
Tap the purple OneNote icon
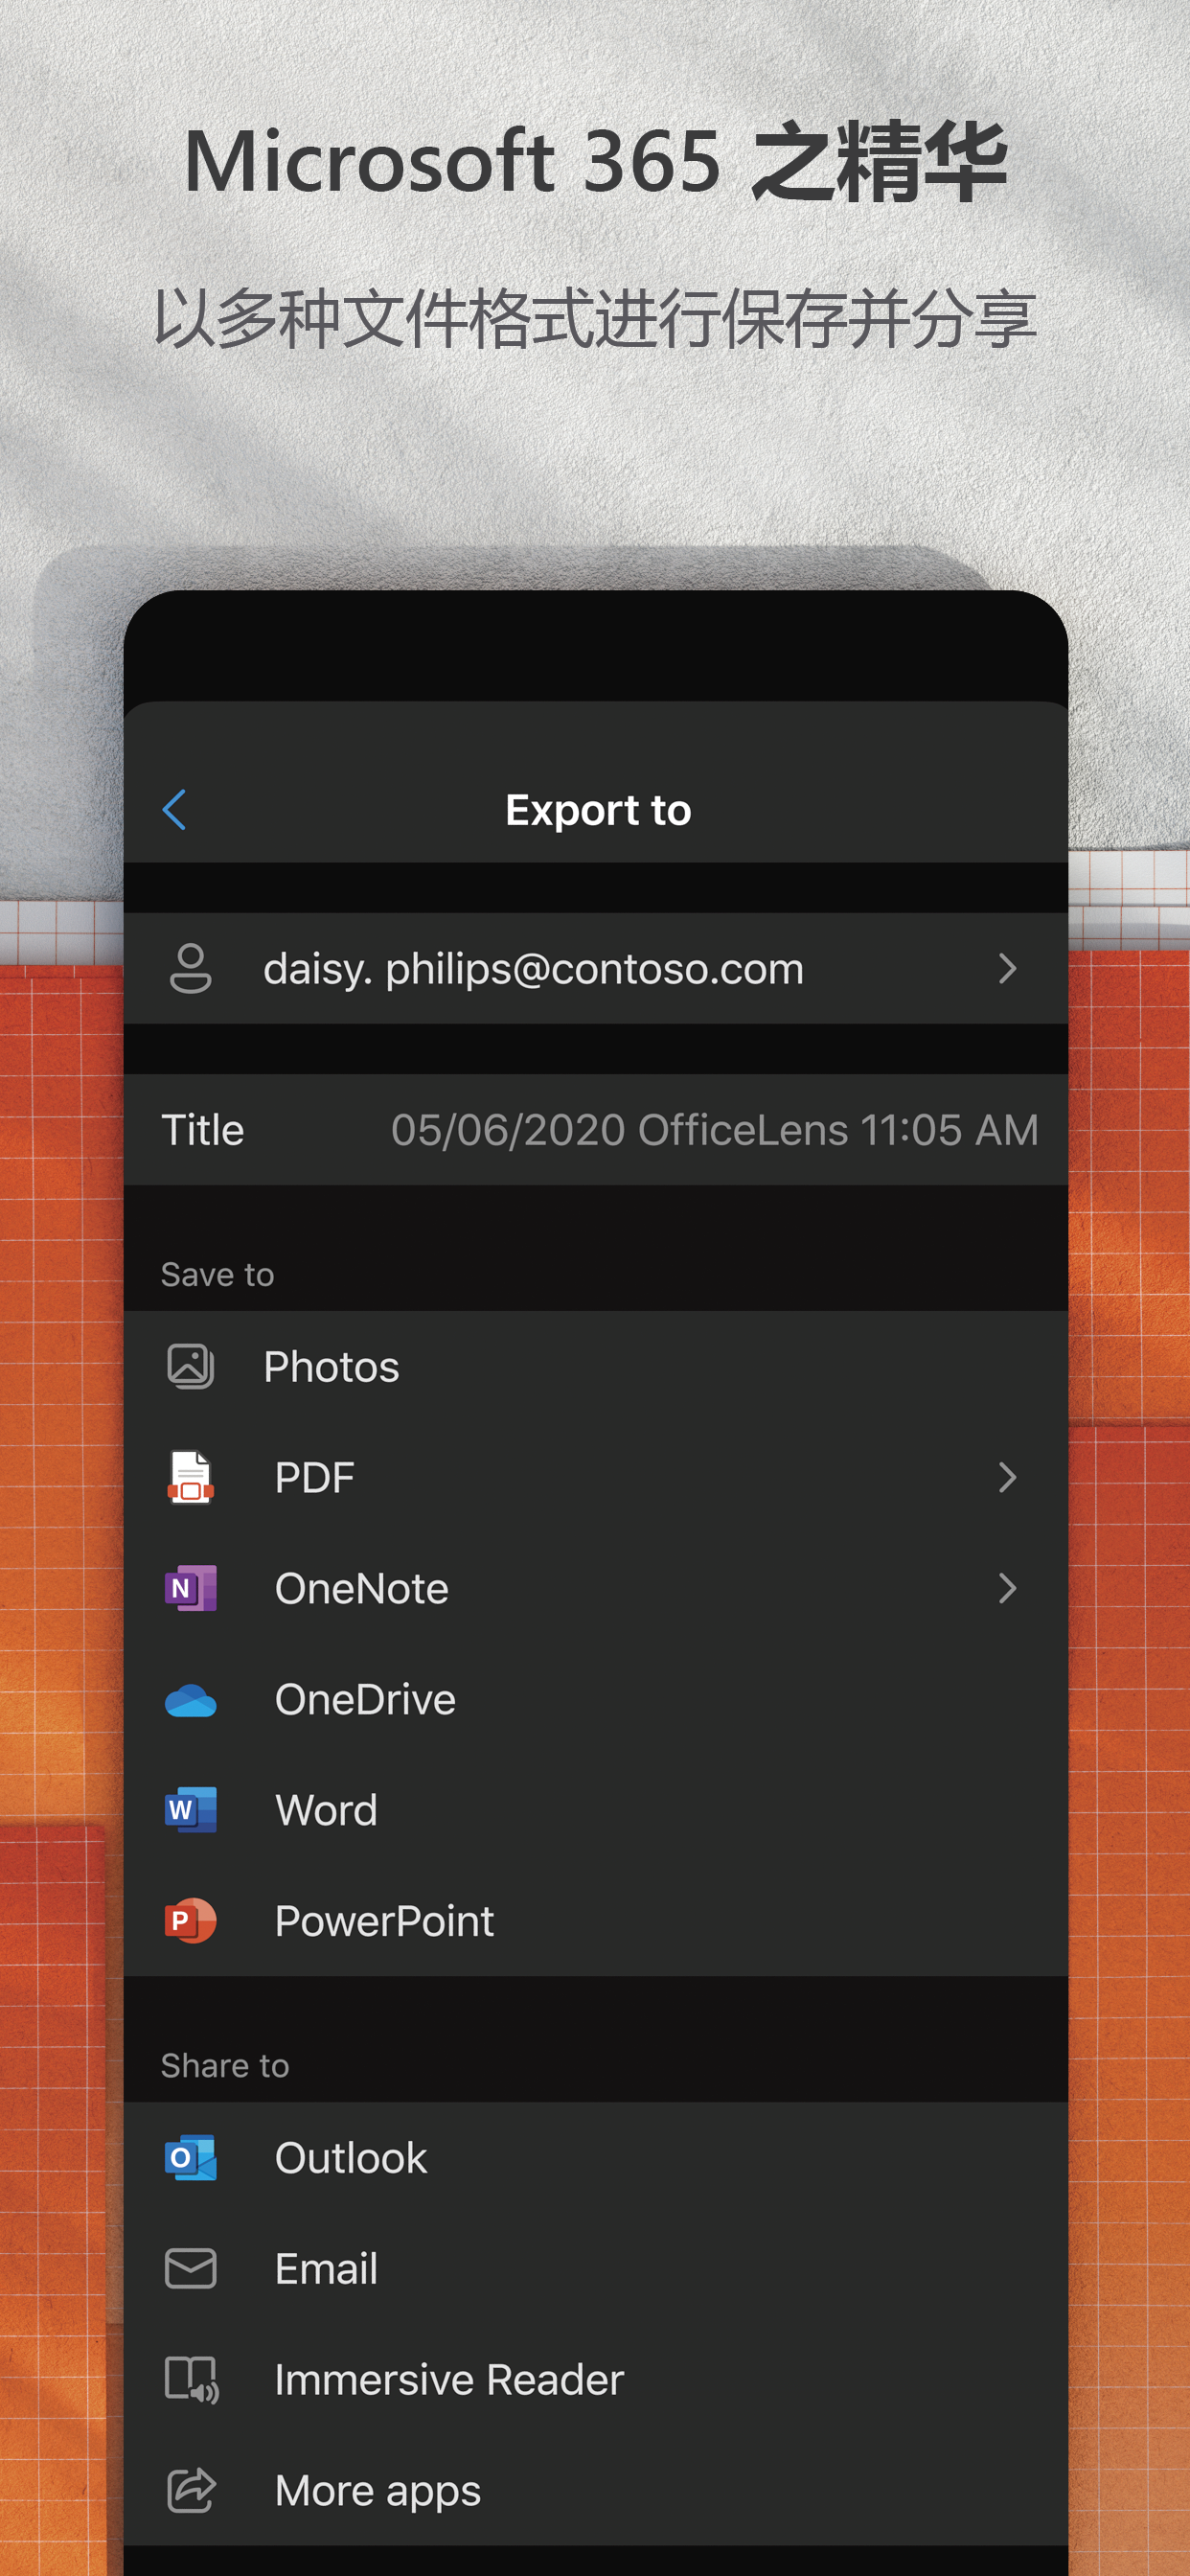pos(190,1588)
